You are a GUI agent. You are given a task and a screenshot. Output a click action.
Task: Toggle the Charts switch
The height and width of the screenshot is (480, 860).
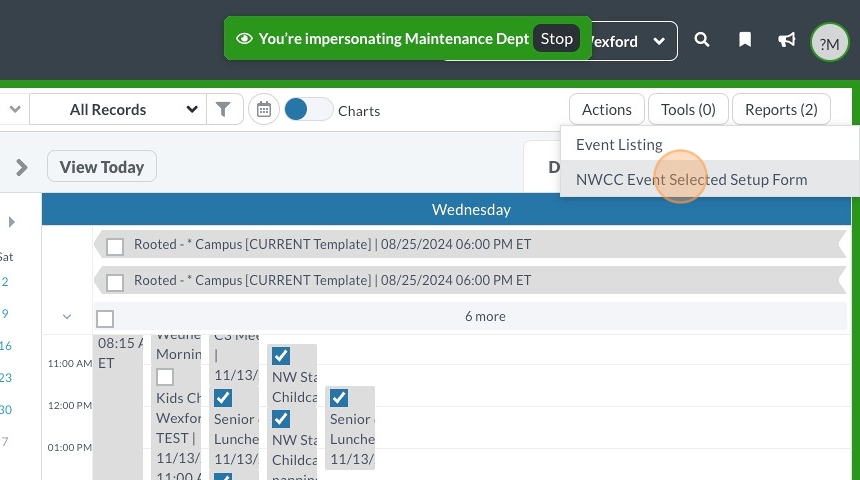pos(308,110)
